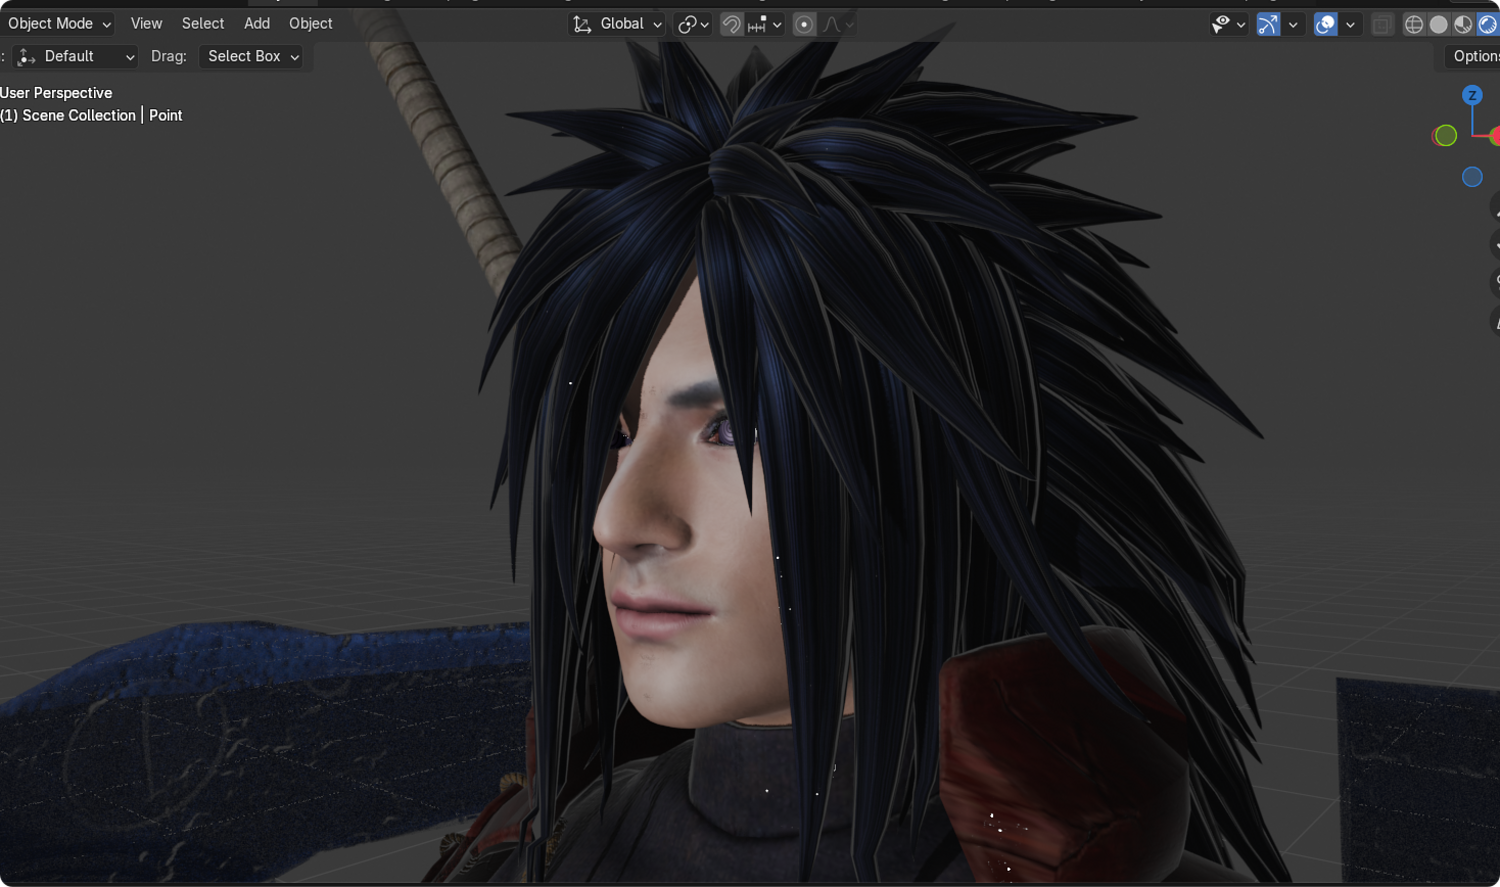Click the Scene Collection | Point label
This screenshot has width=1500, height=887.
(x=91, y=115)
